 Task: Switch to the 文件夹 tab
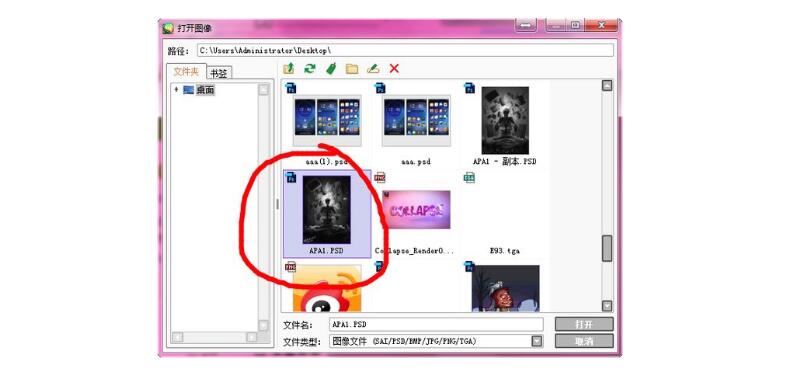tap(186, 72)
